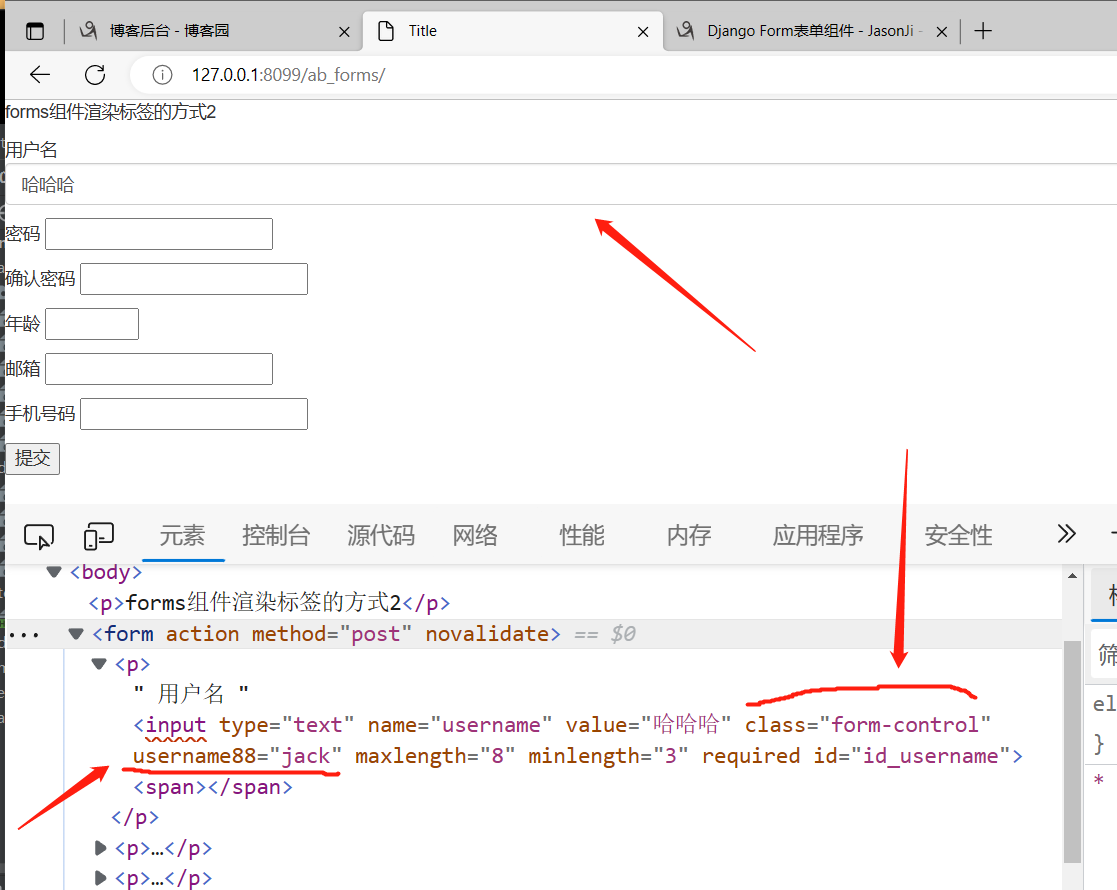
Task: Click the closing </p> tag line
Action: tap(135, 817)
